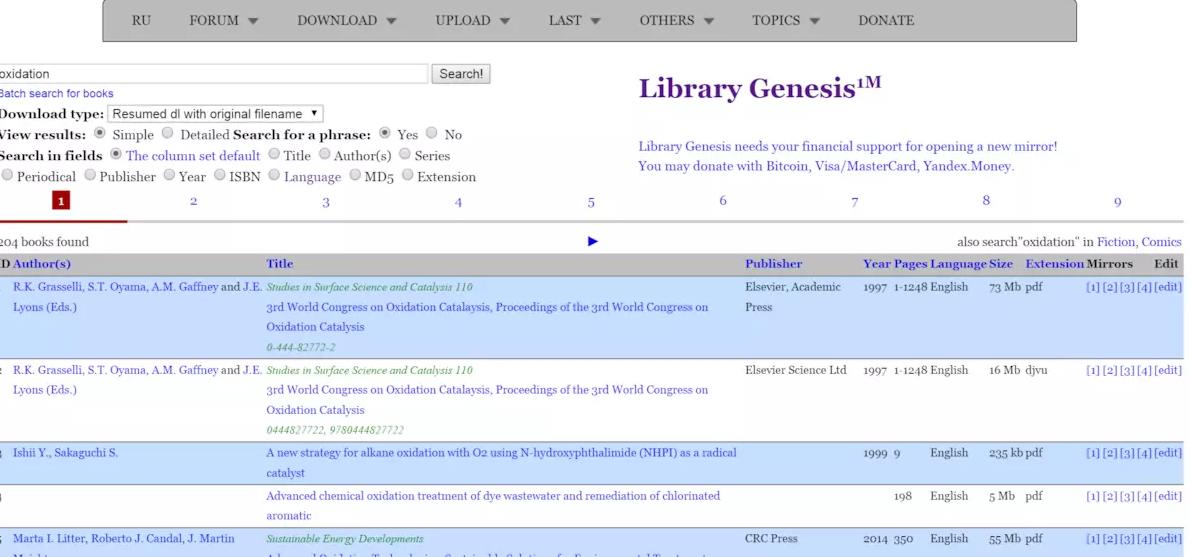This screenshot has width=1190, height=557.
Task: Sort results by Size column
Action: [x=1001, y=264]
